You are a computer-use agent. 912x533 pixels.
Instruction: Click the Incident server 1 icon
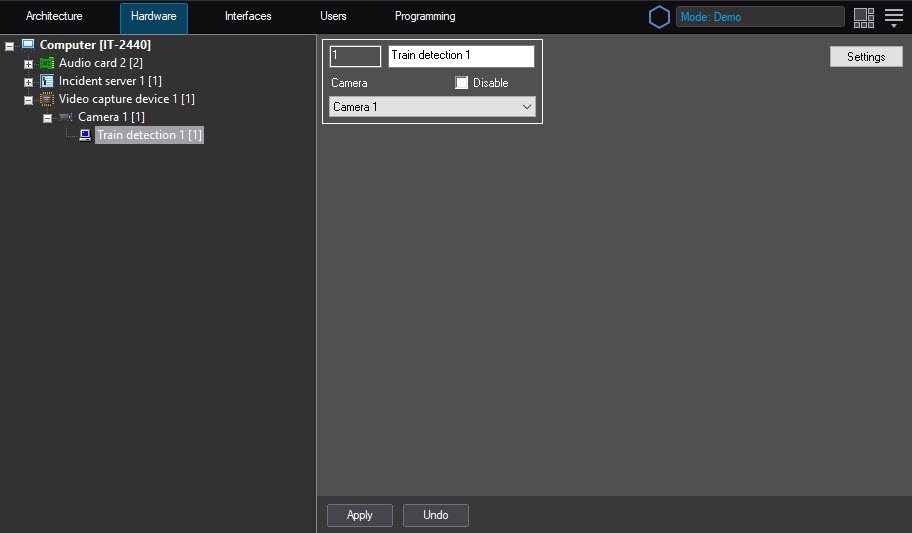(47, 81)
